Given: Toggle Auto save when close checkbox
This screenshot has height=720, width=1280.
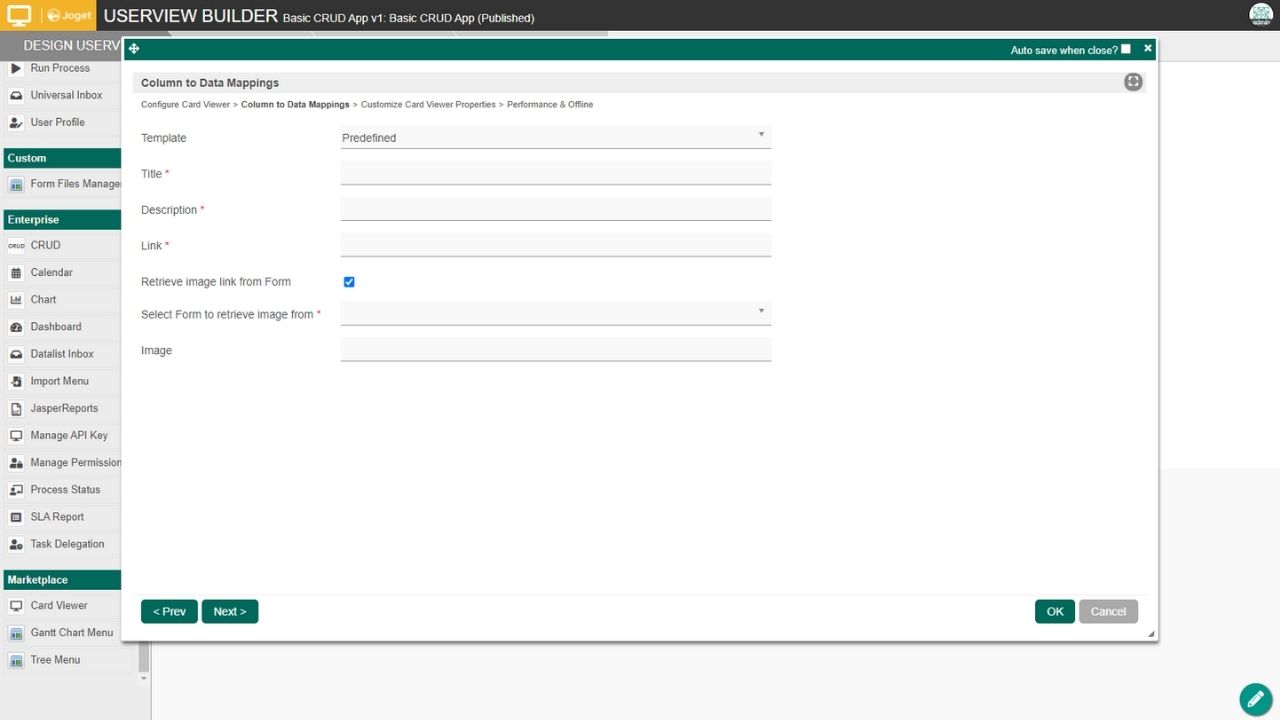Looking at the screenshot, I should click(x=1126, y=49).
